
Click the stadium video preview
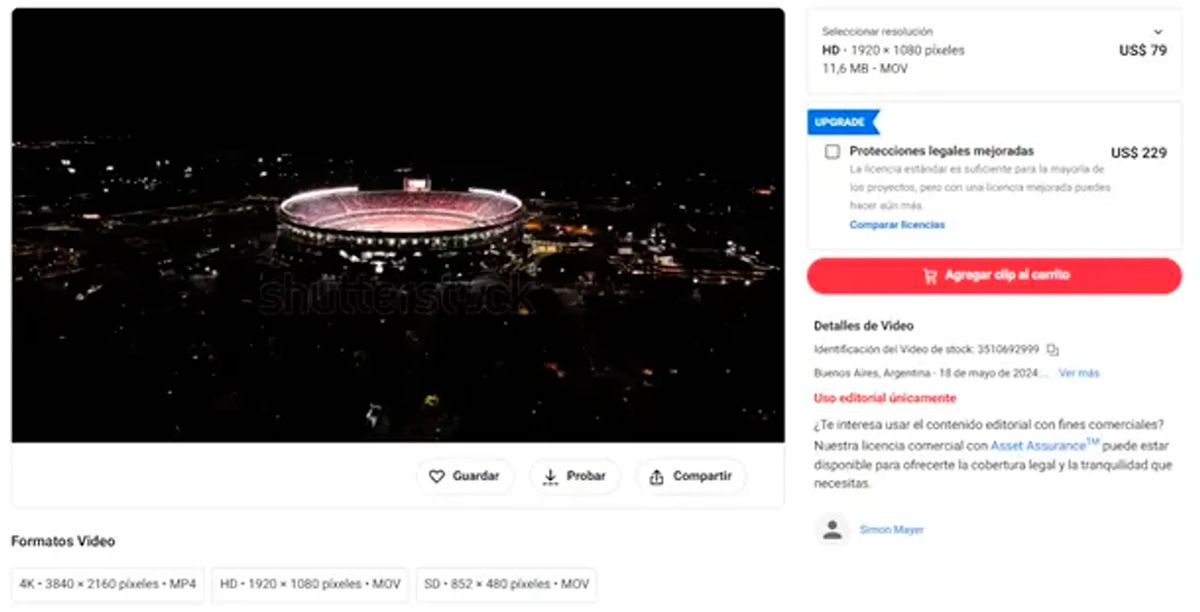398,225
